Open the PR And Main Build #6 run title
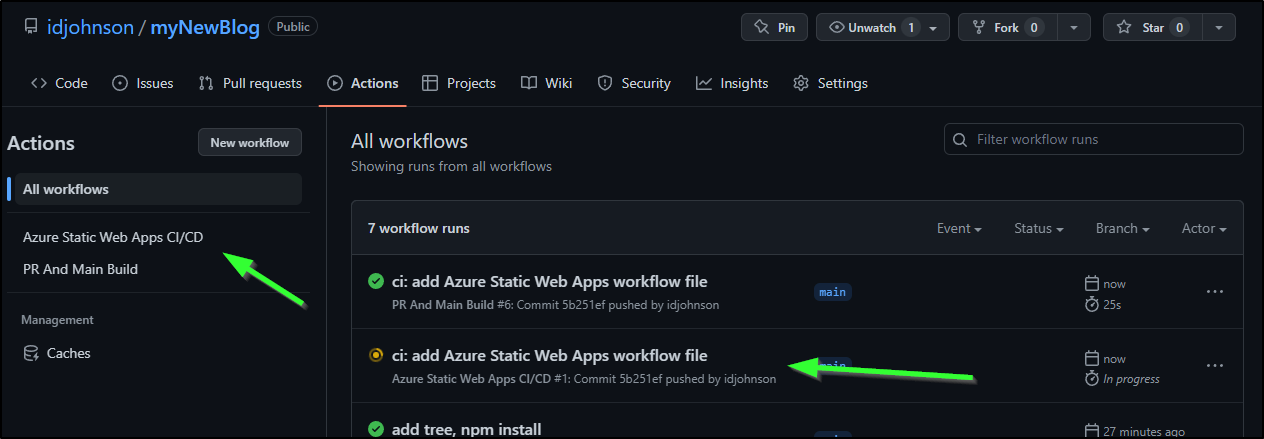This screenshot has height=439, width=1264. (550, 282)
